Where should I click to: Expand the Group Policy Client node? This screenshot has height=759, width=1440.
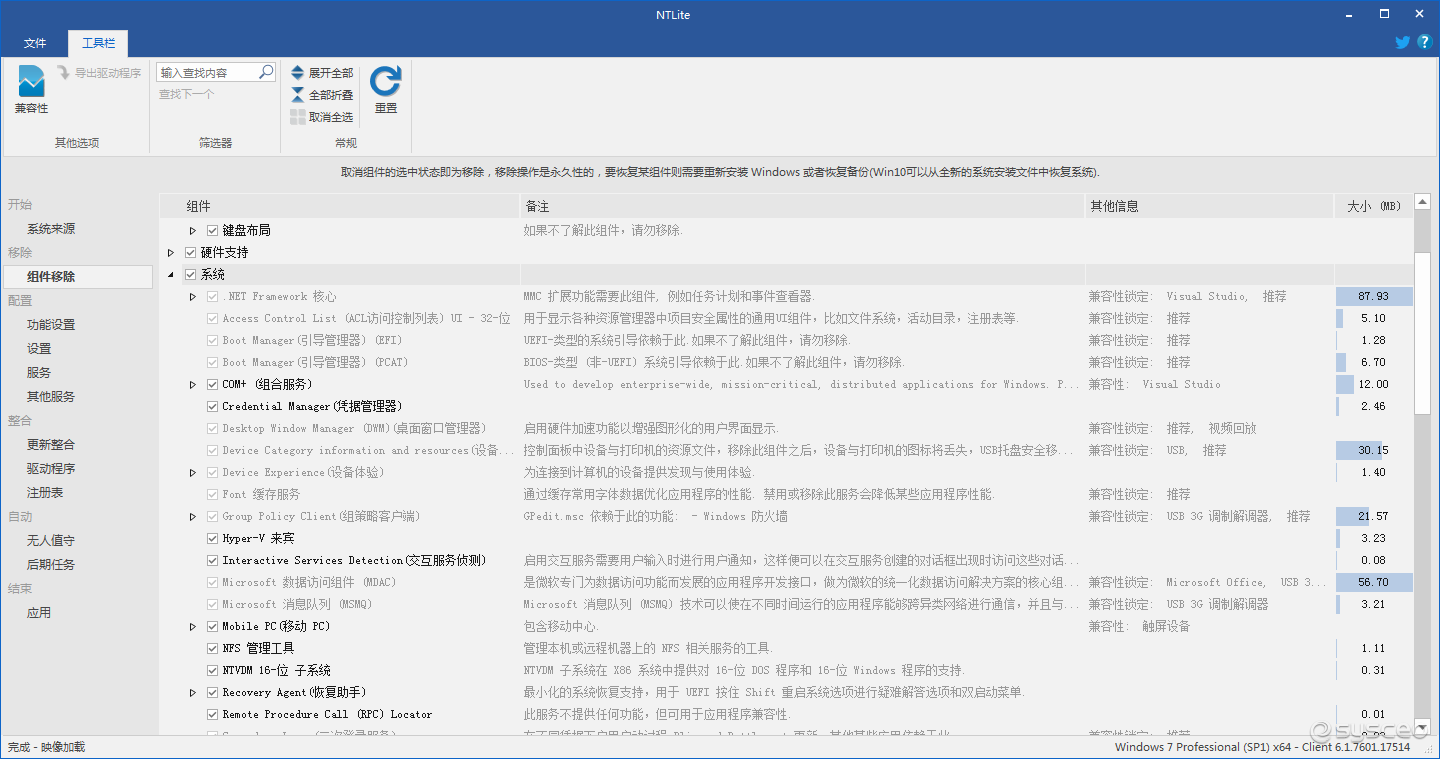tap(193, 517)
